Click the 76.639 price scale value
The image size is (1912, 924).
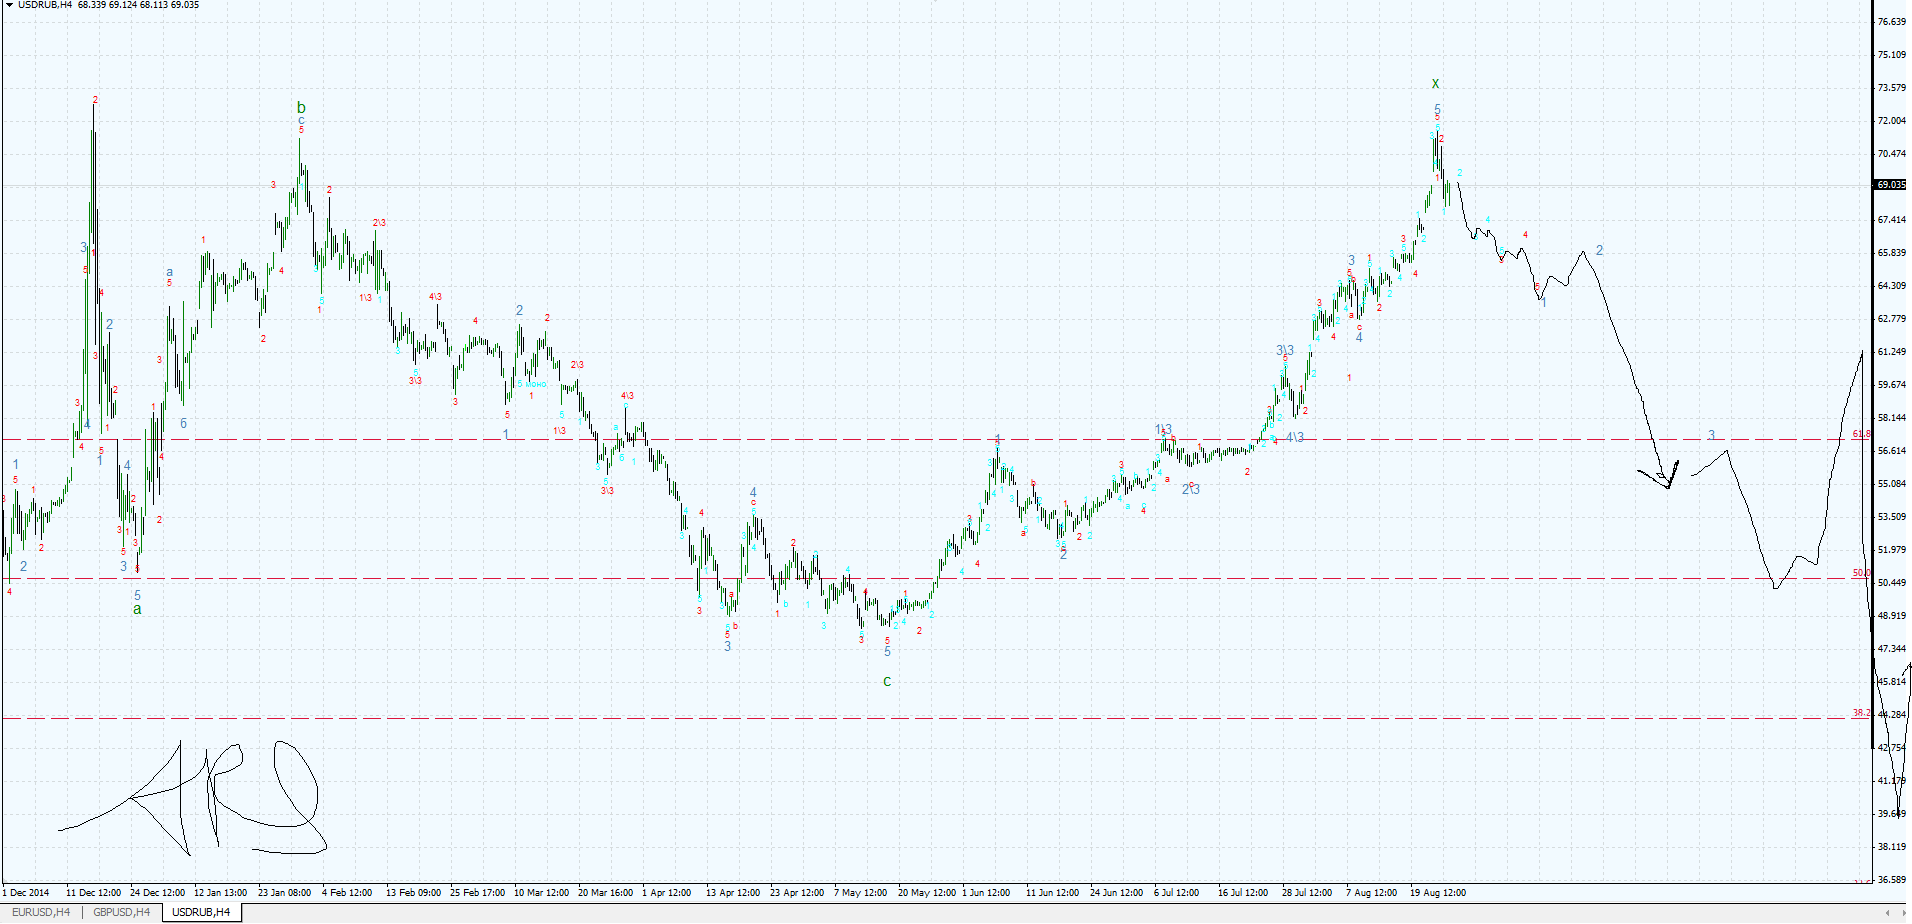[1891, 22]
